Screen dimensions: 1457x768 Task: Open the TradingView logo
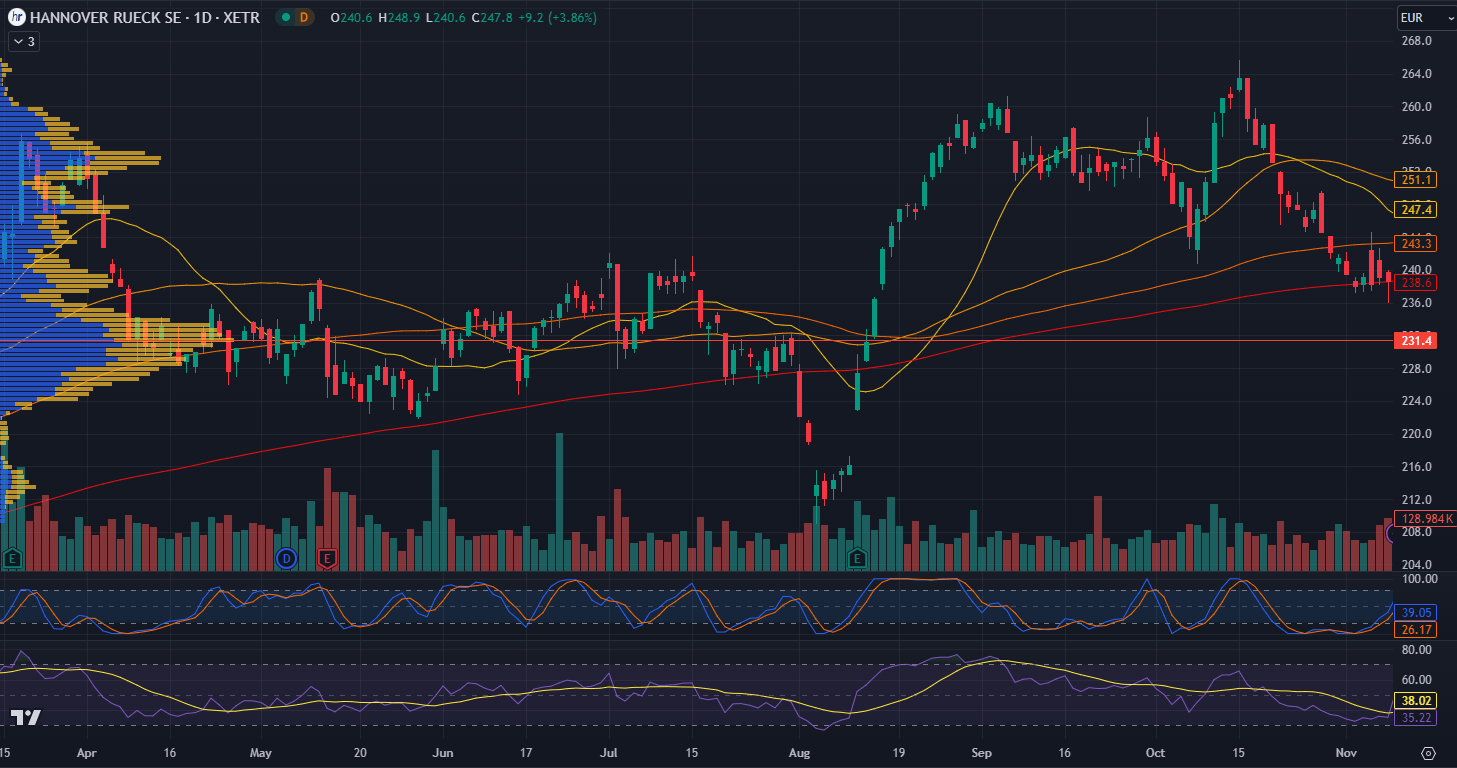pos(25,717)
